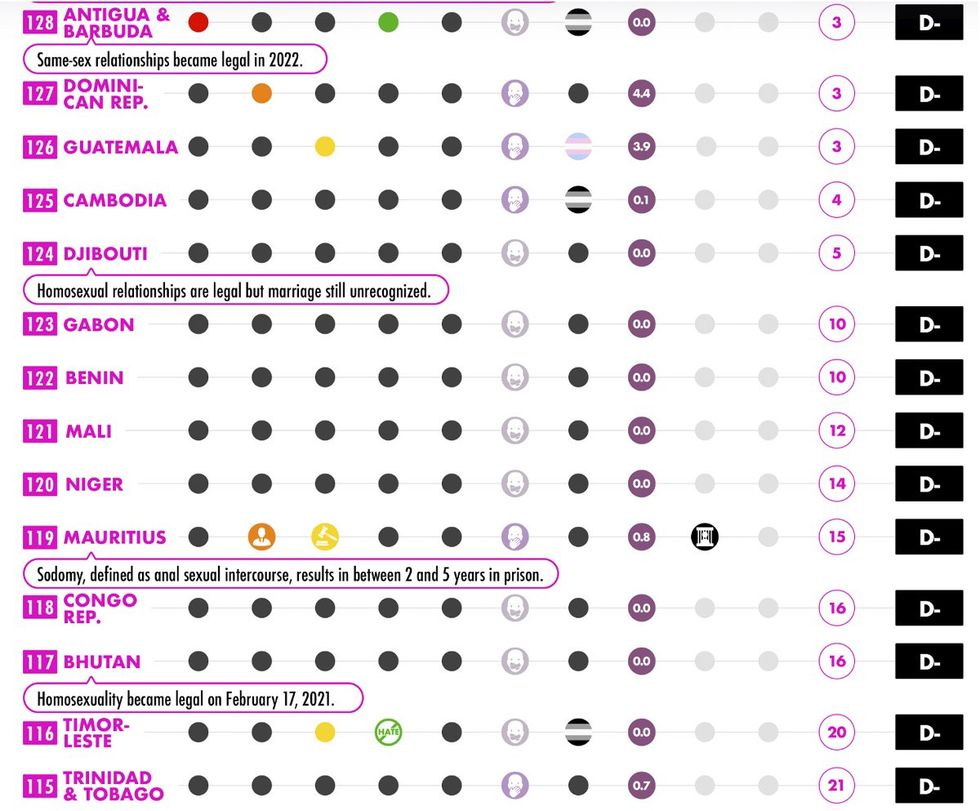Viewport: 980px width, 811px height.
Task: Click the orange person icon in Mauritius row
Action: pyautogui.click(x=261, y=537)
